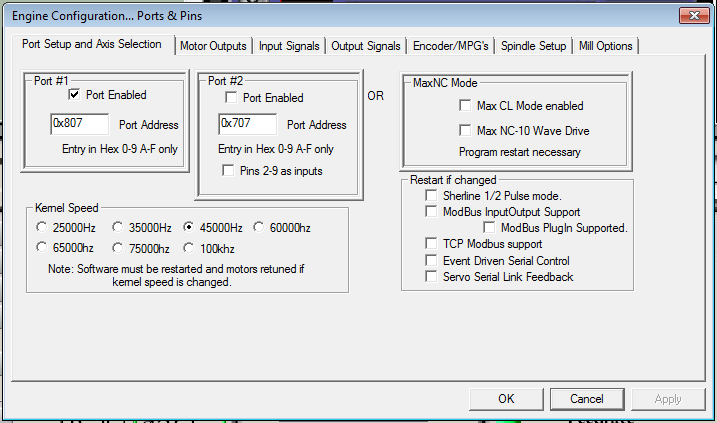Click Port #2 address field 0x707
This screenshot has width=717, height=423.
[x=247, y=123]
